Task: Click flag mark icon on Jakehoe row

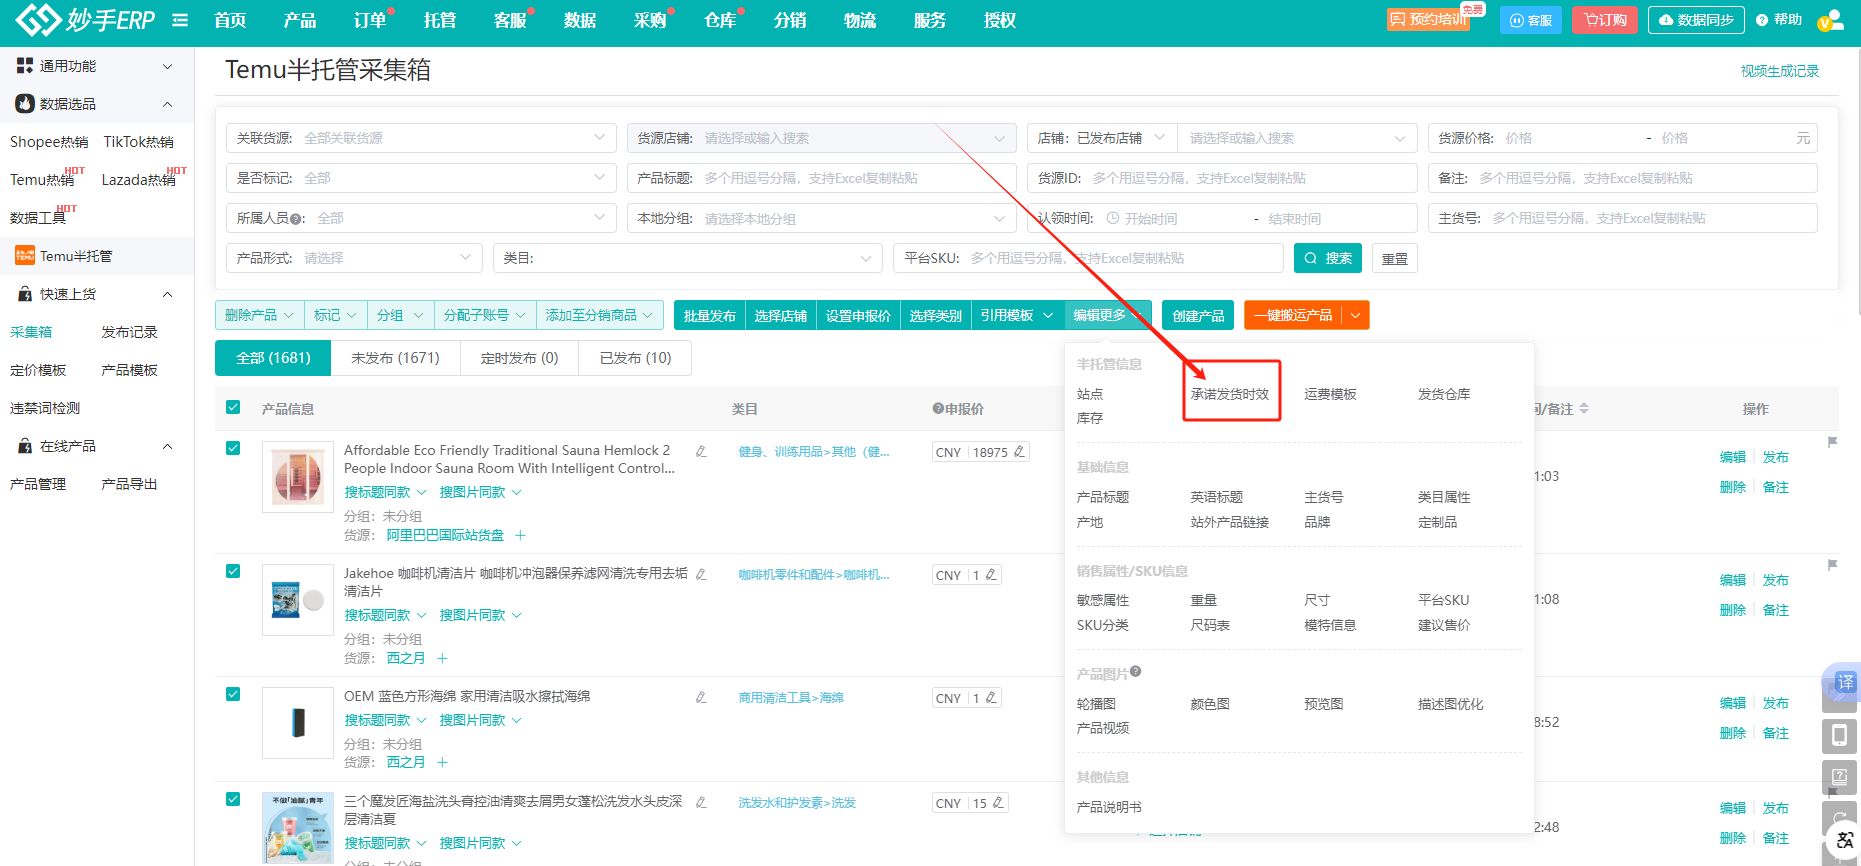Action: point(1833,565)
